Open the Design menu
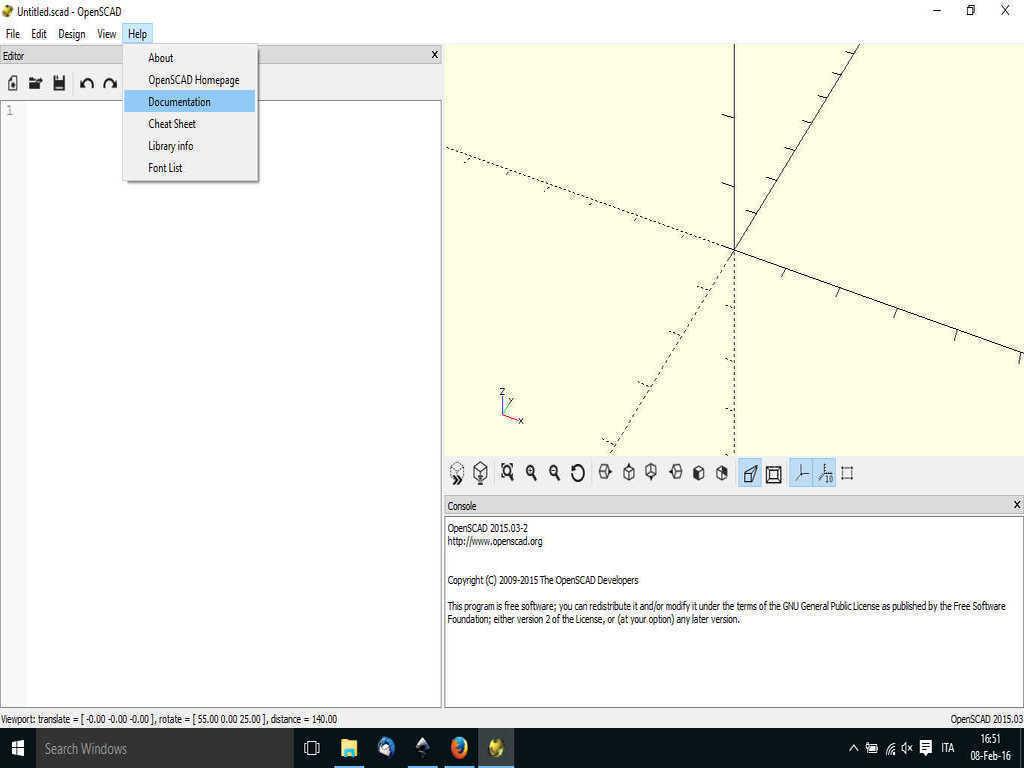The image size is (1024, 768). (72, 34)
